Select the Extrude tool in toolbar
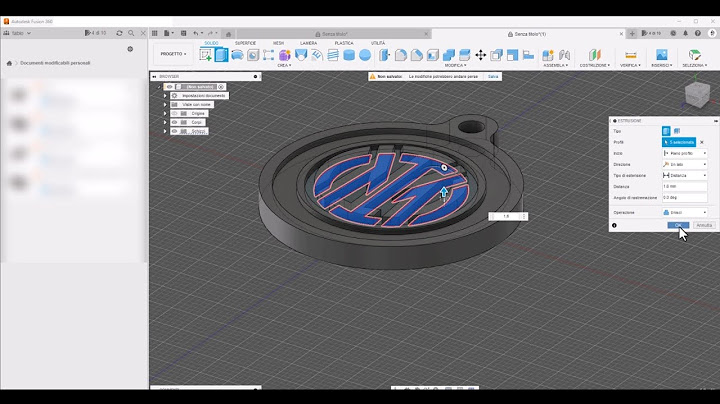 pyautogui.click(x=221, y=55)
